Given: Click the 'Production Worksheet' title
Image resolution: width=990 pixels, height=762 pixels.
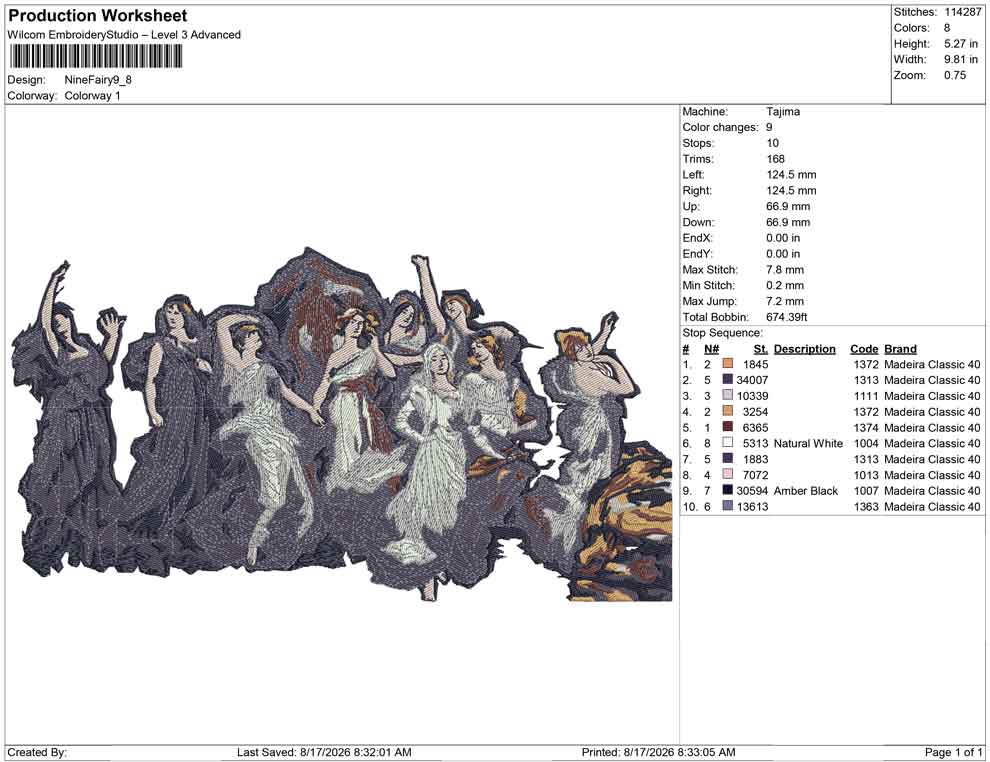Looking at the screenshot, I should click(98, 16).
